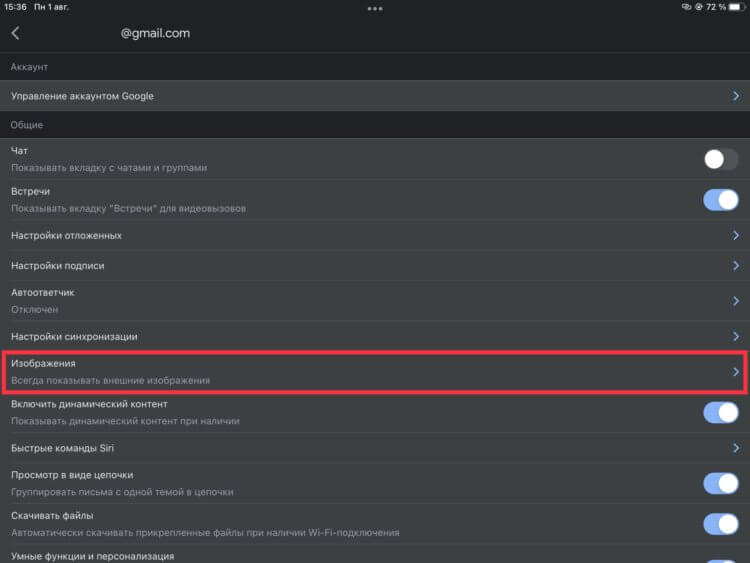Expand Настройки отложенных chevron
This screenshot has height=563, width=750.
(x=736, y=235)
